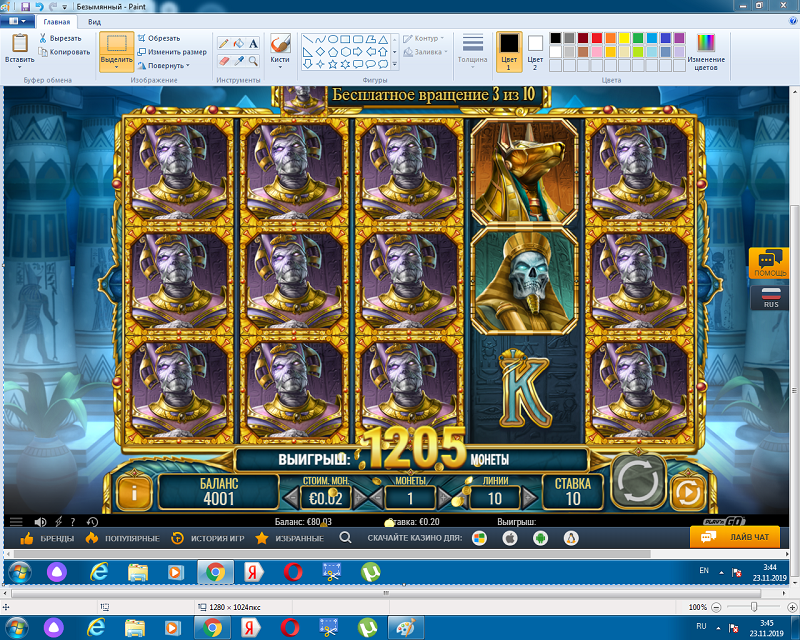800x640 pixels.
Task: Click the Кисти brush icon
Action: click(x=280, y=43)
